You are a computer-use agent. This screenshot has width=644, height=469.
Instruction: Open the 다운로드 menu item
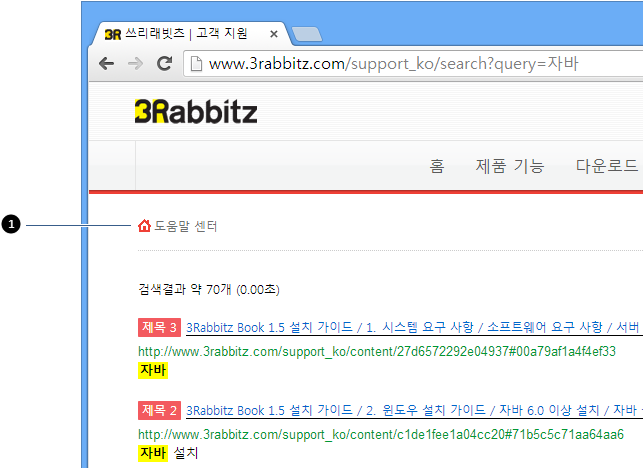point(607,166)
